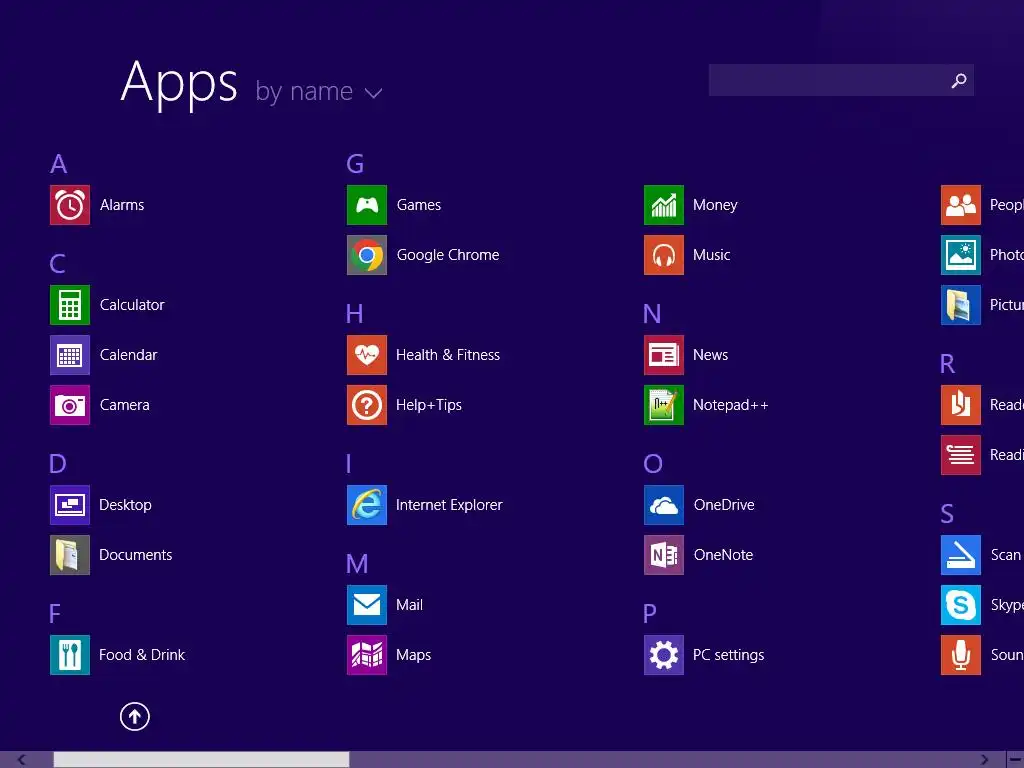The width and height of the screenshot is (1024, 768).
Task: Open the Desktop tile icon
Action: click(x=70, y=505)
